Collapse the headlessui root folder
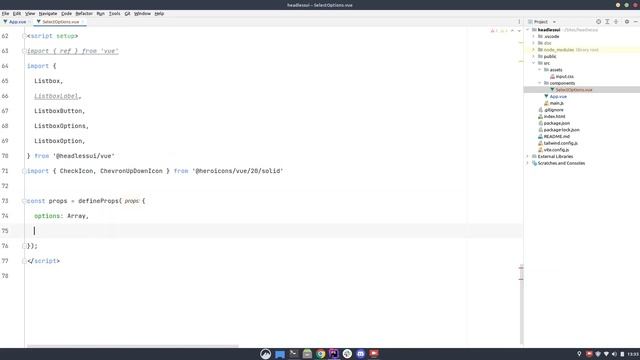This screenshot has width=640, height=360. pyautogui.click(x=528, y=30)
